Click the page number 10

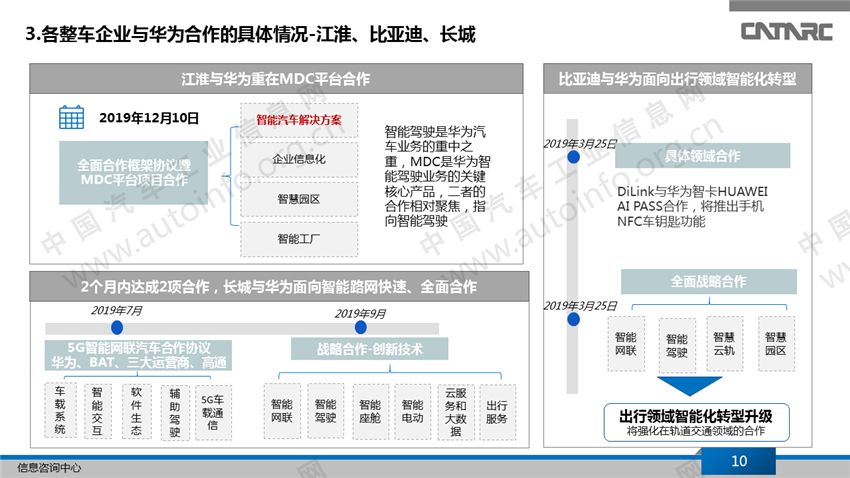click(739, 461)
